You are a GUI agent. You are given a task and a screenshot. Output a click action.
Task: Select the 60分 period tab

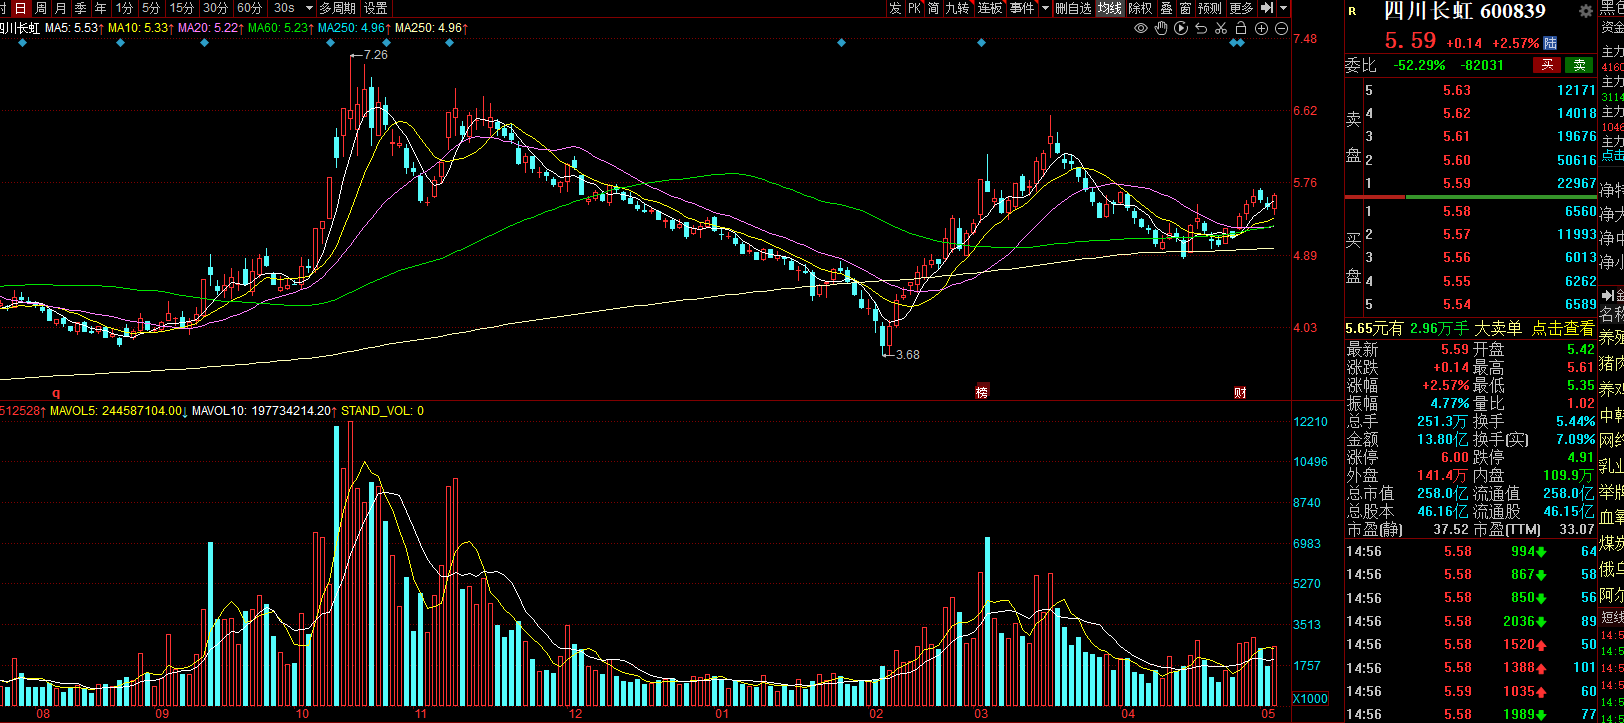[250, 8]
